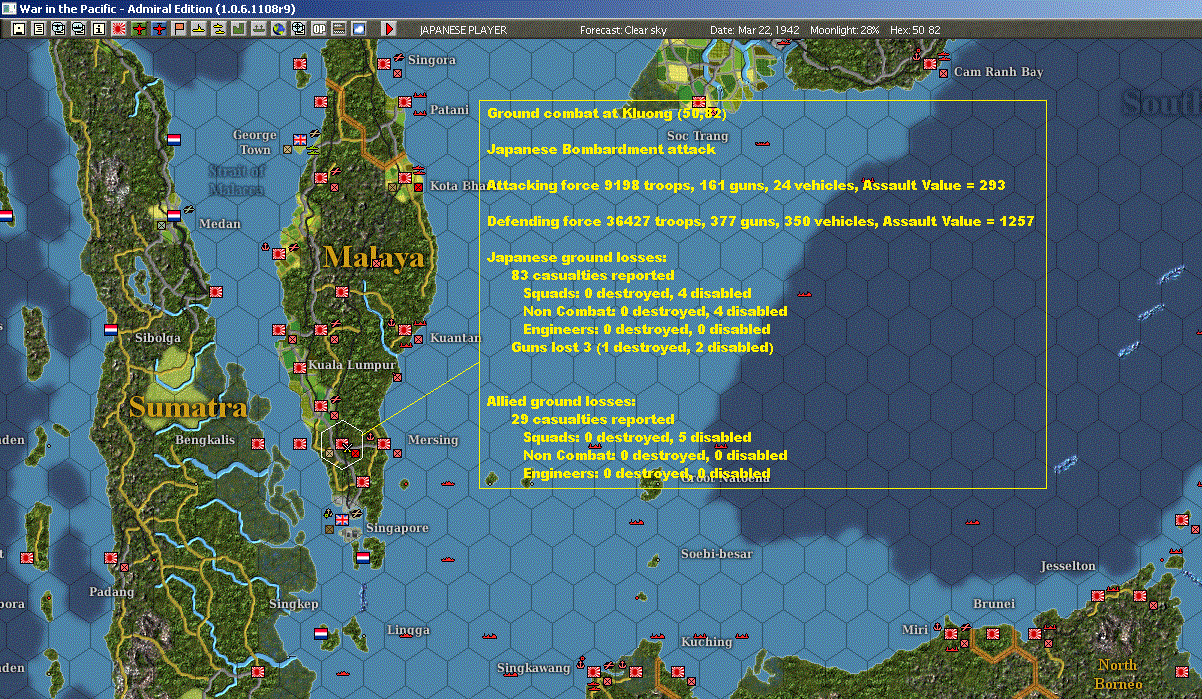Screen dimensions: 1202x699
Task: Click the "JAPANESE PLAYER" label in toolbar
Action: [463, 30]
